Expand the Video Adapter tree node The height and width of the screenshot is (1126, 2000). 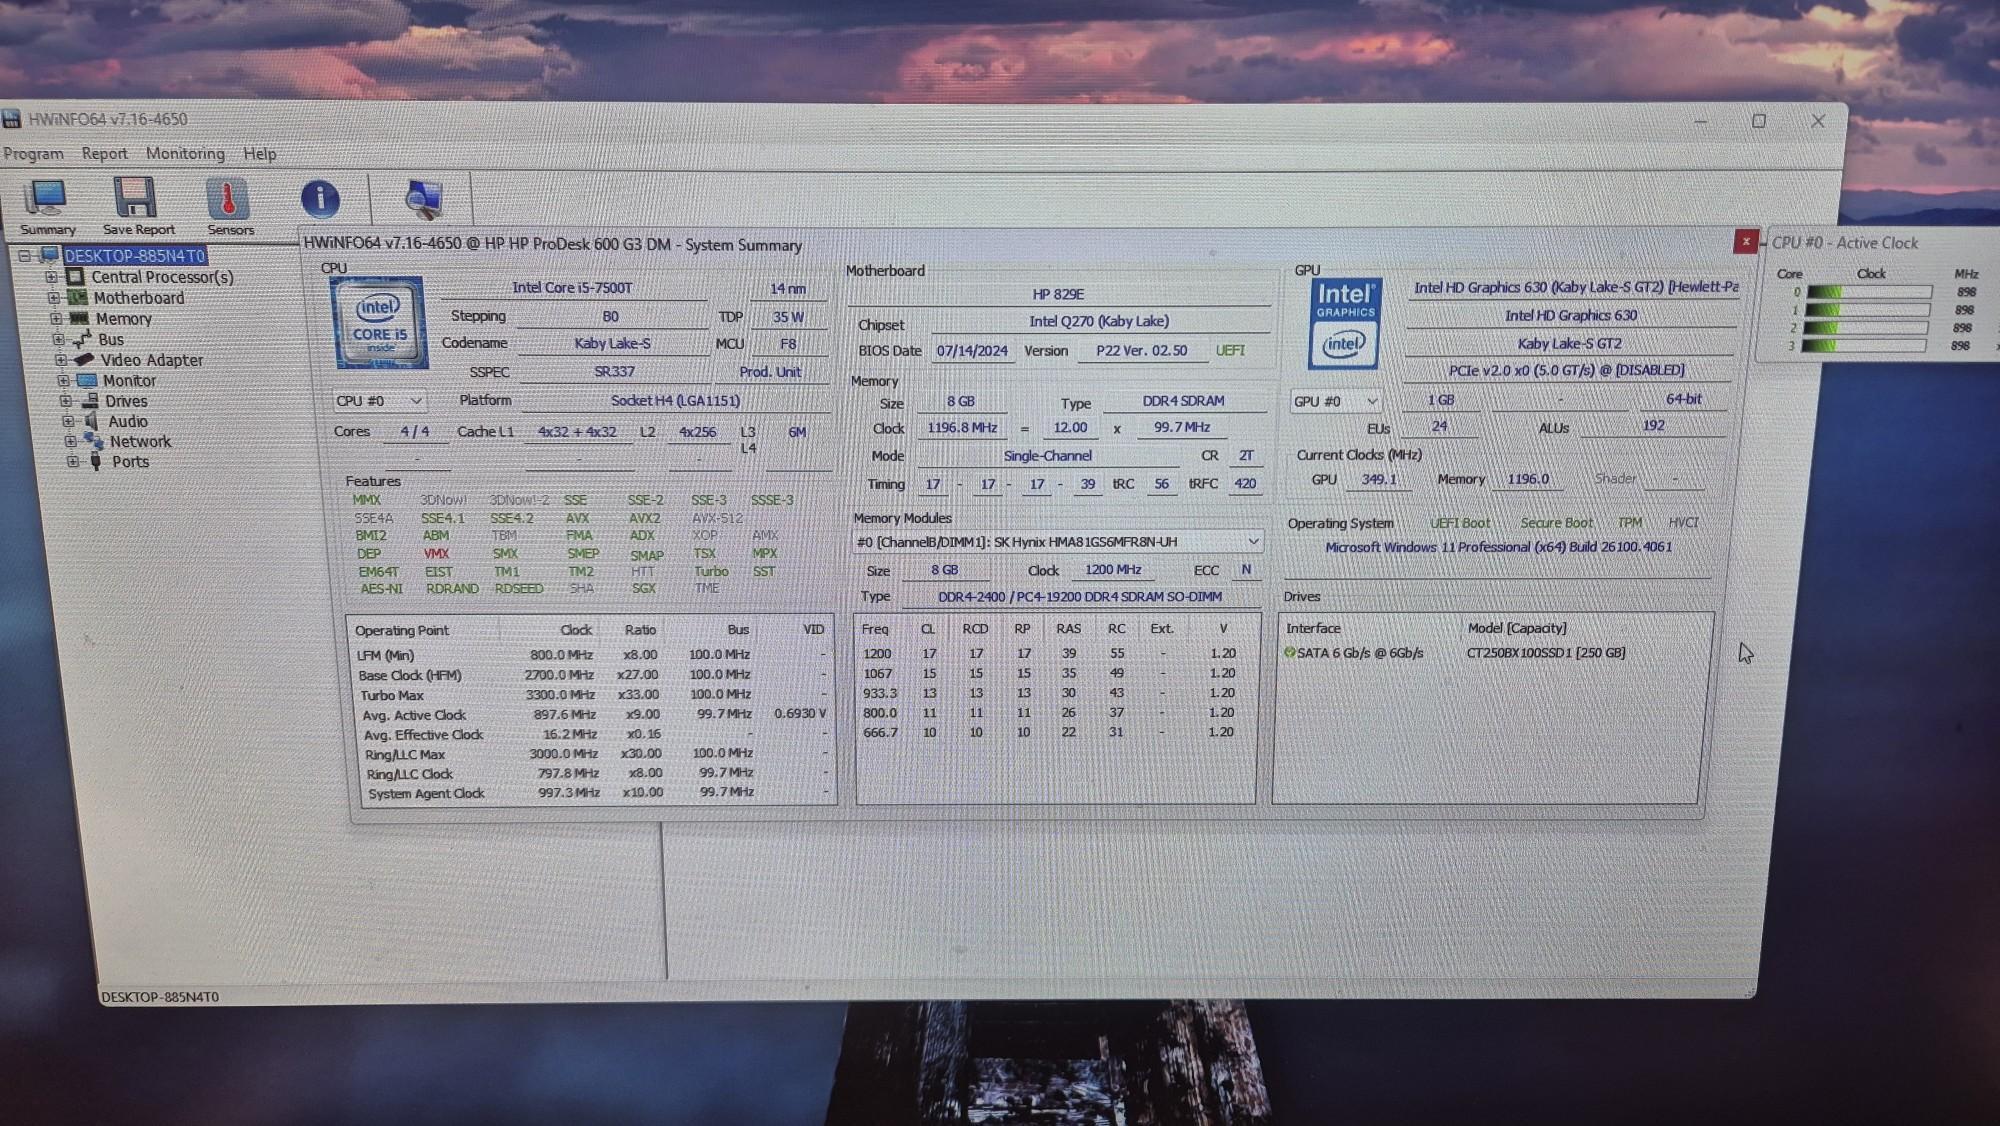60,359
